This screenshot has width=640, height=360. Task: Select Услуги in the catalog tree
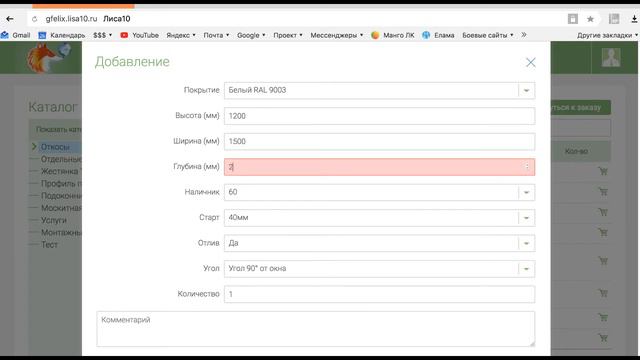[53, 220]
